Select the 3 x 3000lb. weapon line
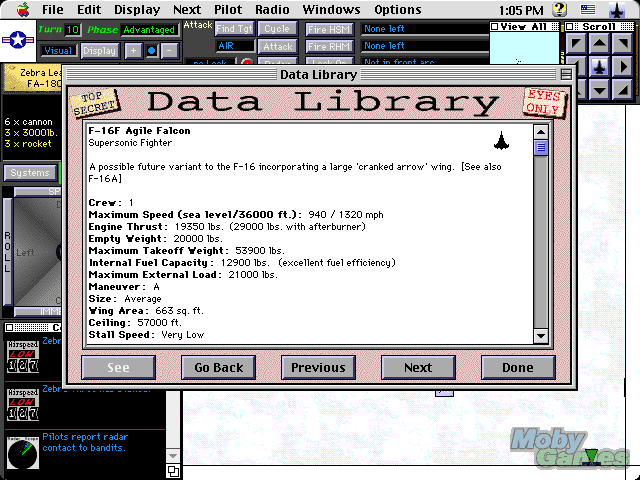 click(x=31, y=133)
